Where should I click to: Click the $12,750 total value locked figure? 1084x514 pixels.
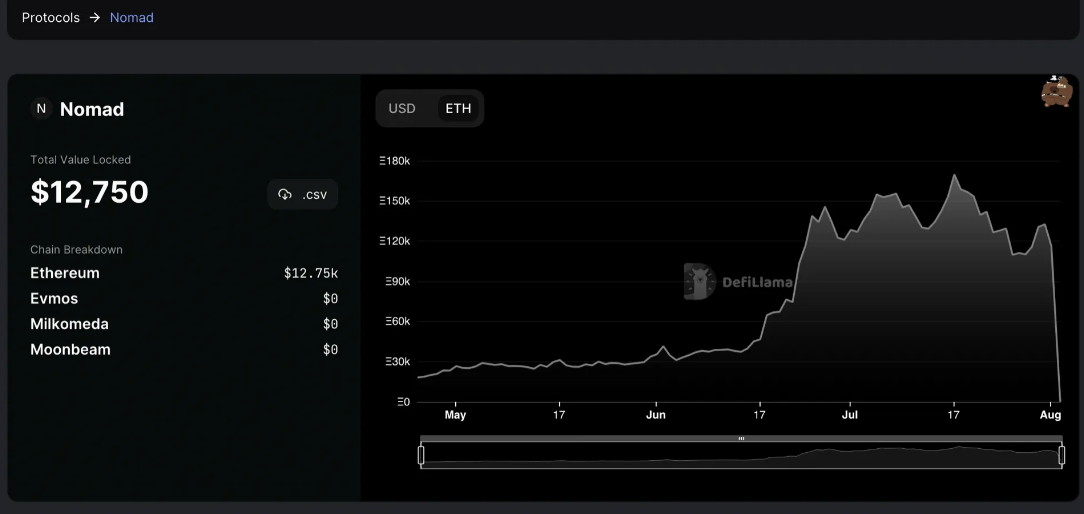click(89, 192)
